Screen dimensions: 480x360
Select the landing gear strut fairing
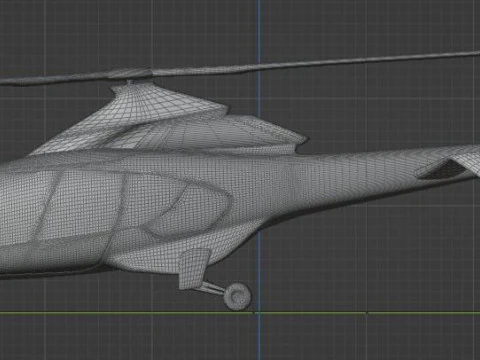click(x=194, y=269)
